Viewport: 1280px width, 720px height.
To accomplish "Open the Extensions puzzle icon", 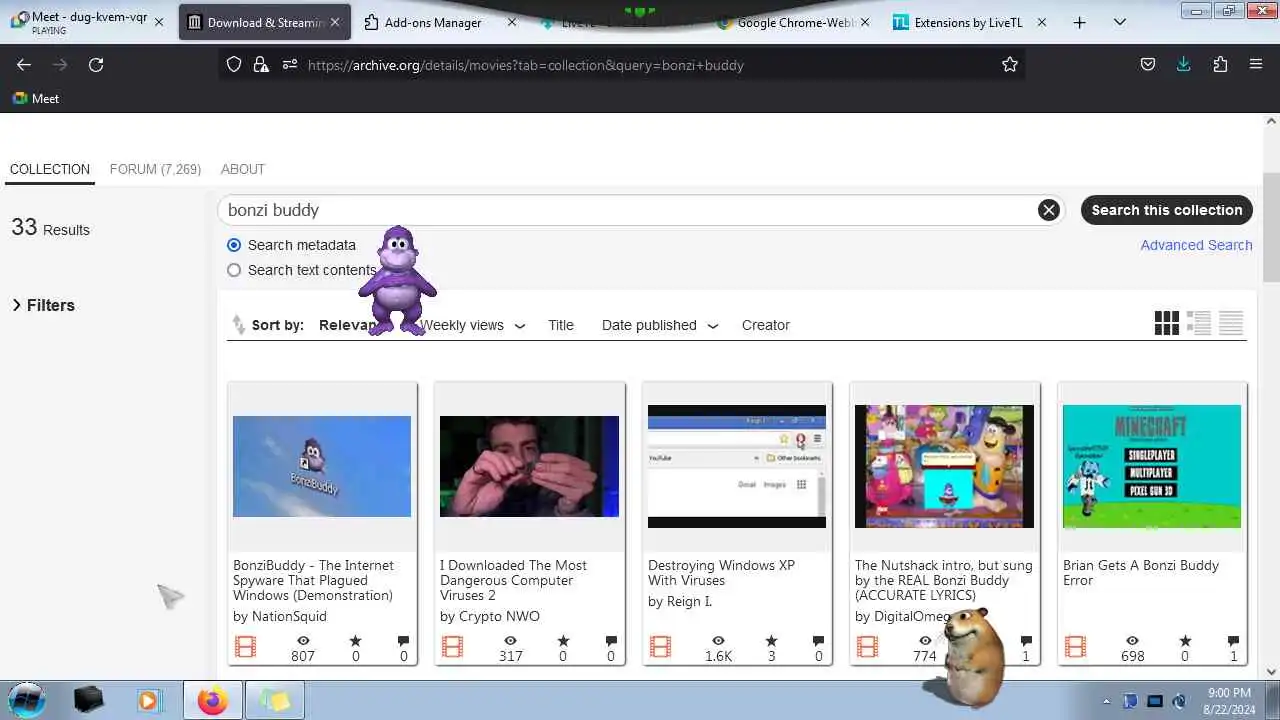I will coord(1220,64).
